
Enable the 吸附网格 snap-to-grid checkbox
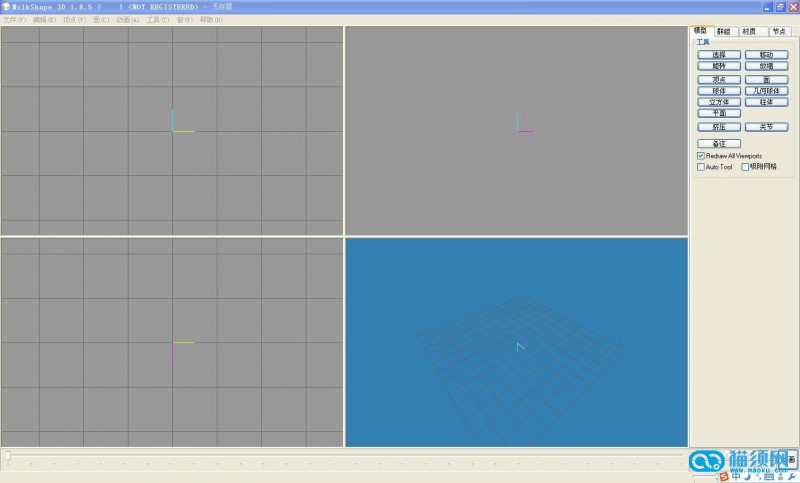(745, 167)
